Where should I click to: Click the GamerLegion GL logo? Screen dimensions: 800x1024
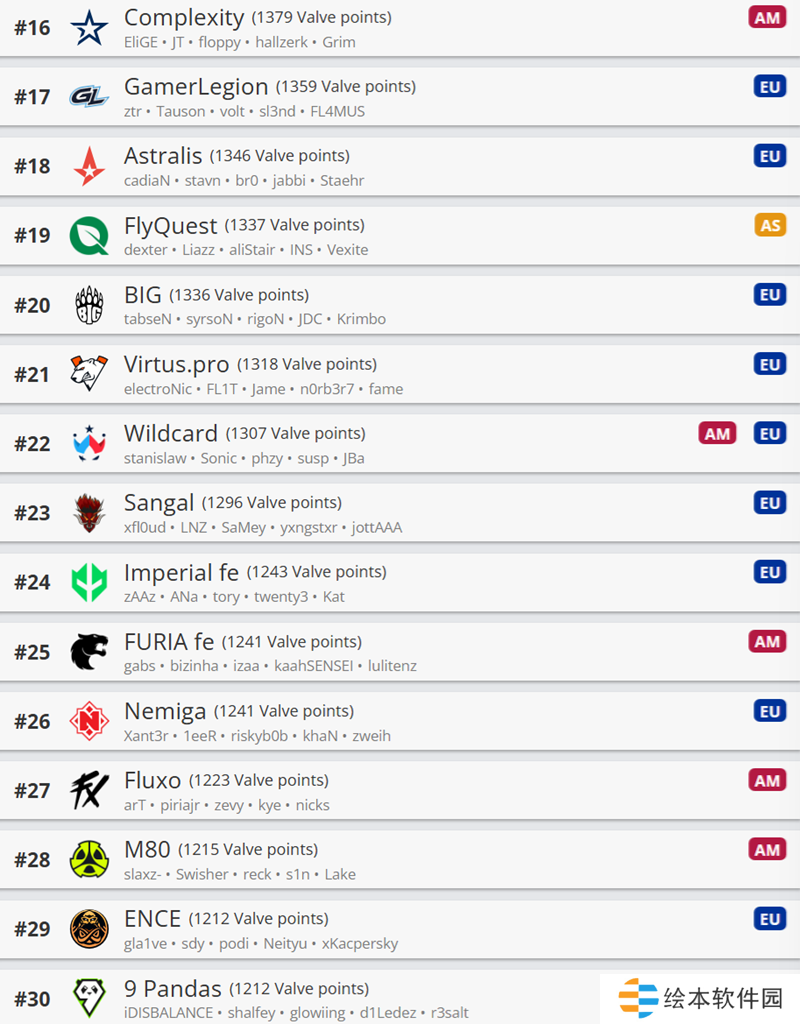[89, 97]
